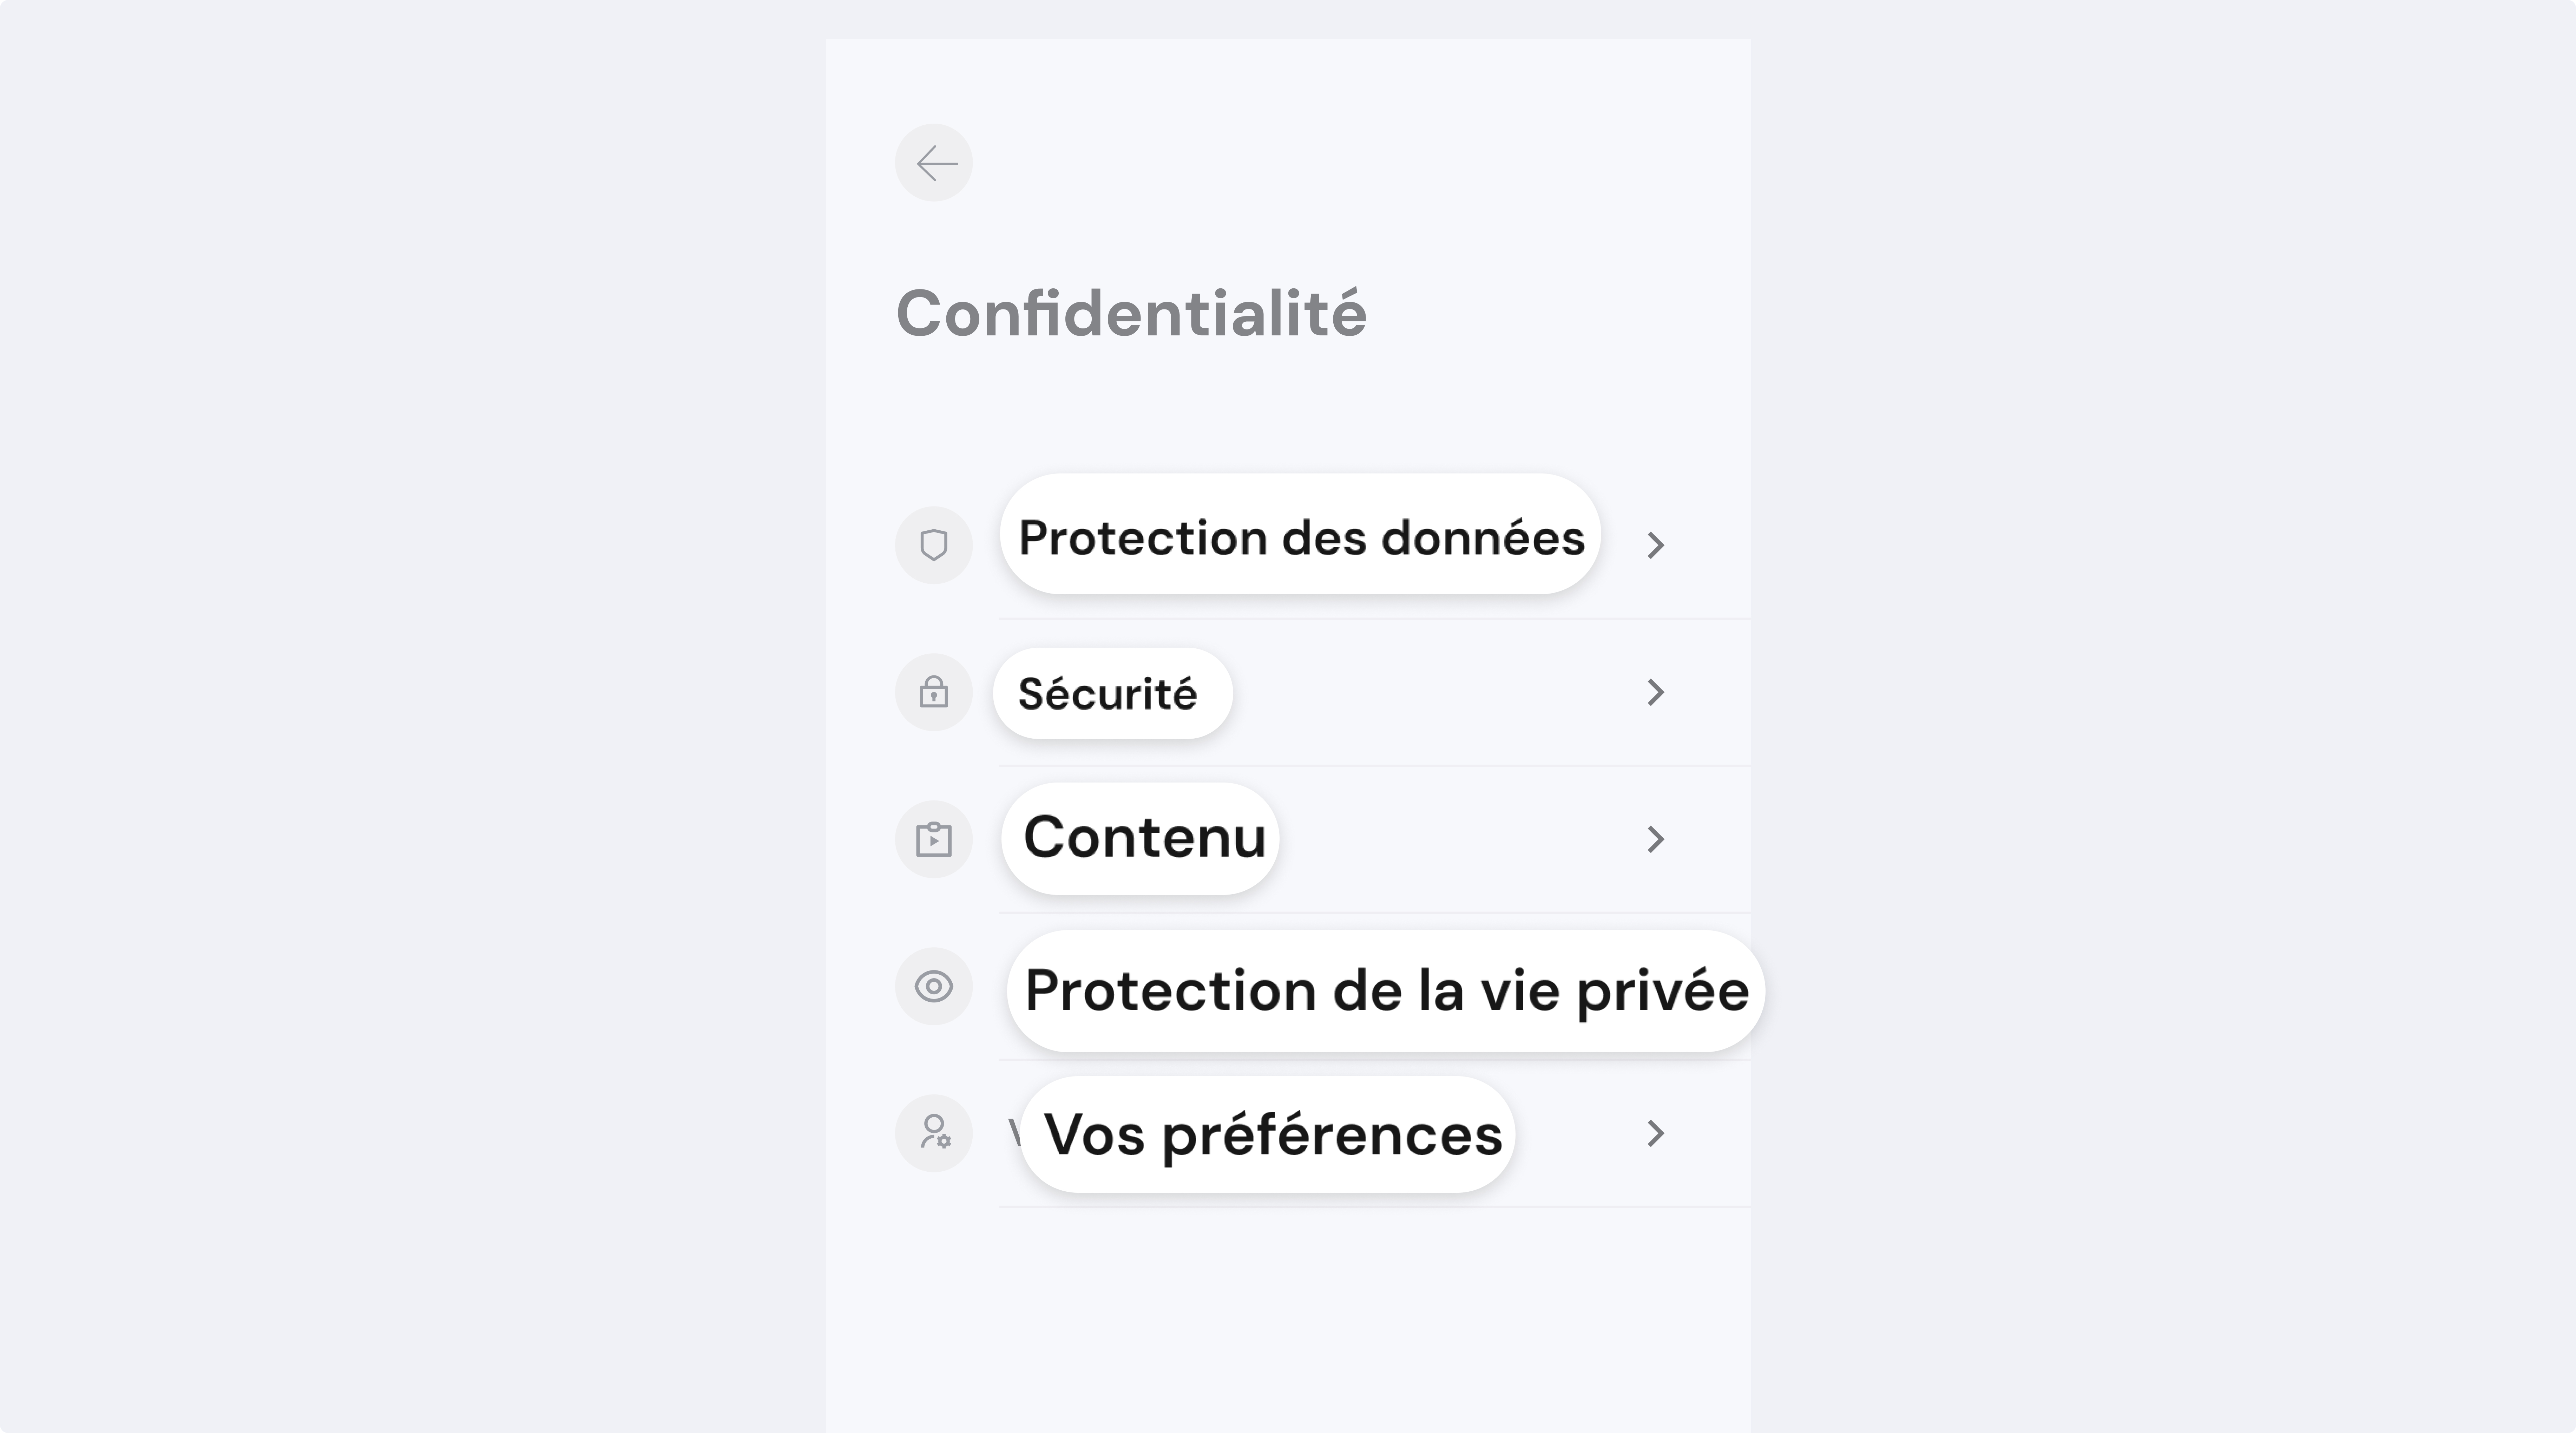The width and height of the screenshot is (2576, 1433).
Task: Click the shield icon for data protection
Action: 933,545
